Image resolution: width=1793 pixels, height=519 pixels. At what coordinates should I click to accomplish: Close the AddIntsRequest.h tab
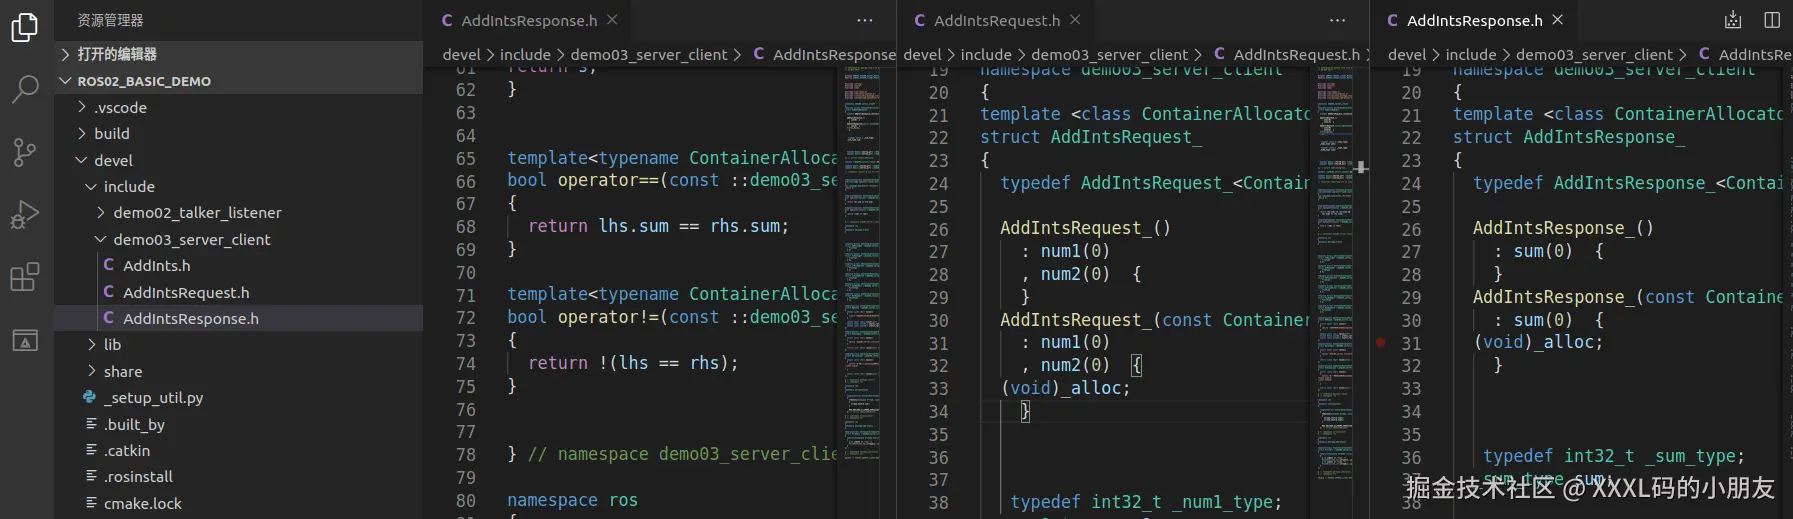click(1075, 20)
